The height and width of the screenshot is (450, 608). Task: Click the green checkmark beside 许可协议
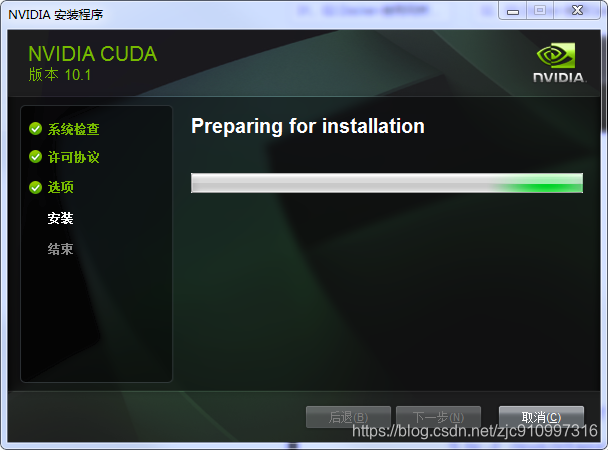[35, 157]
